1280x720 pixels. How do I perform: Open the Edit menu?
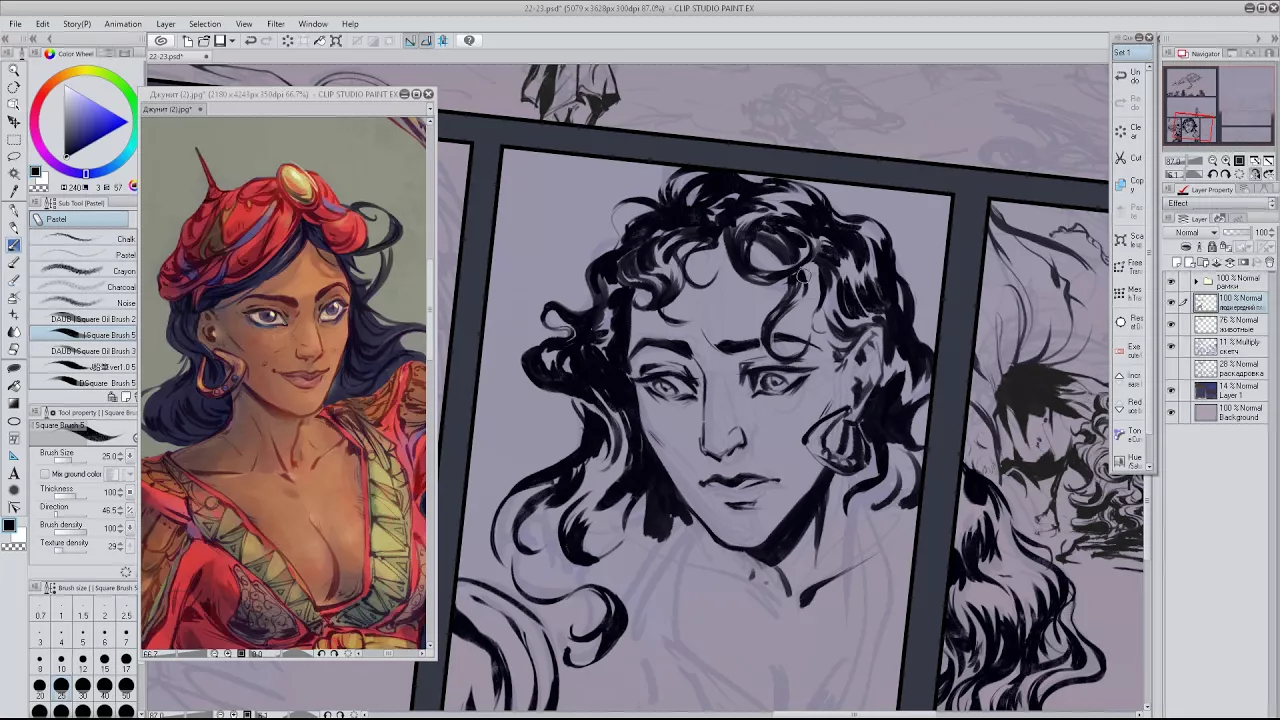[43, 24]
